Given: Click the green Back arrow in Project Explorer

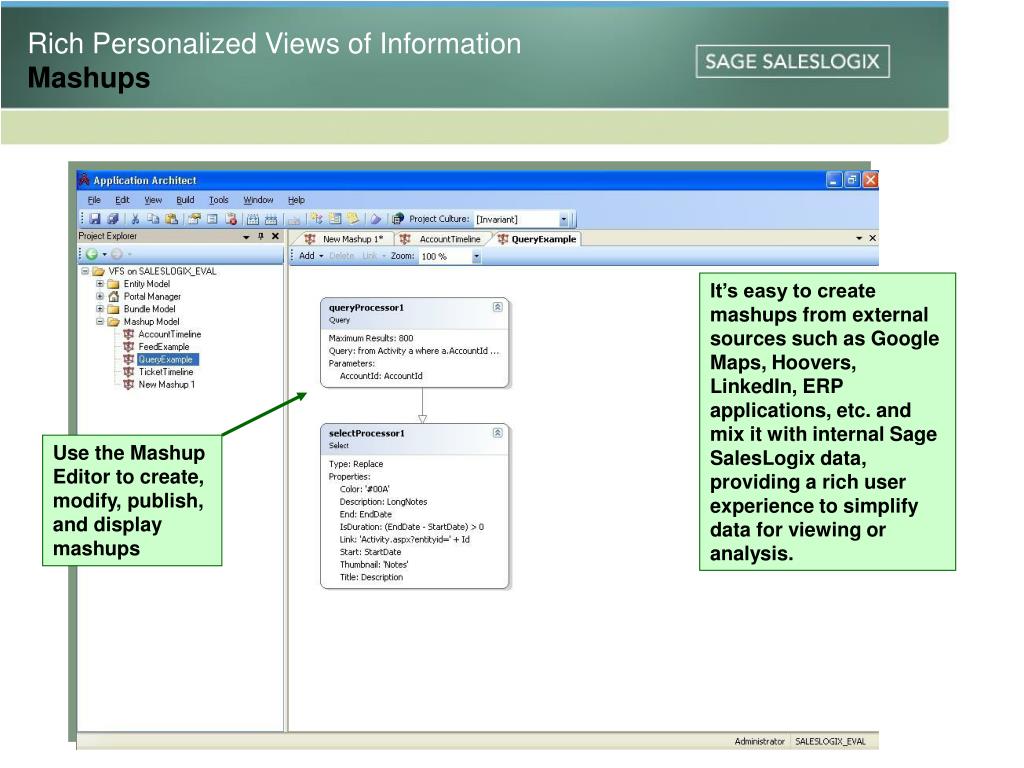Looking at the screenshot, I should click(92, 254).
